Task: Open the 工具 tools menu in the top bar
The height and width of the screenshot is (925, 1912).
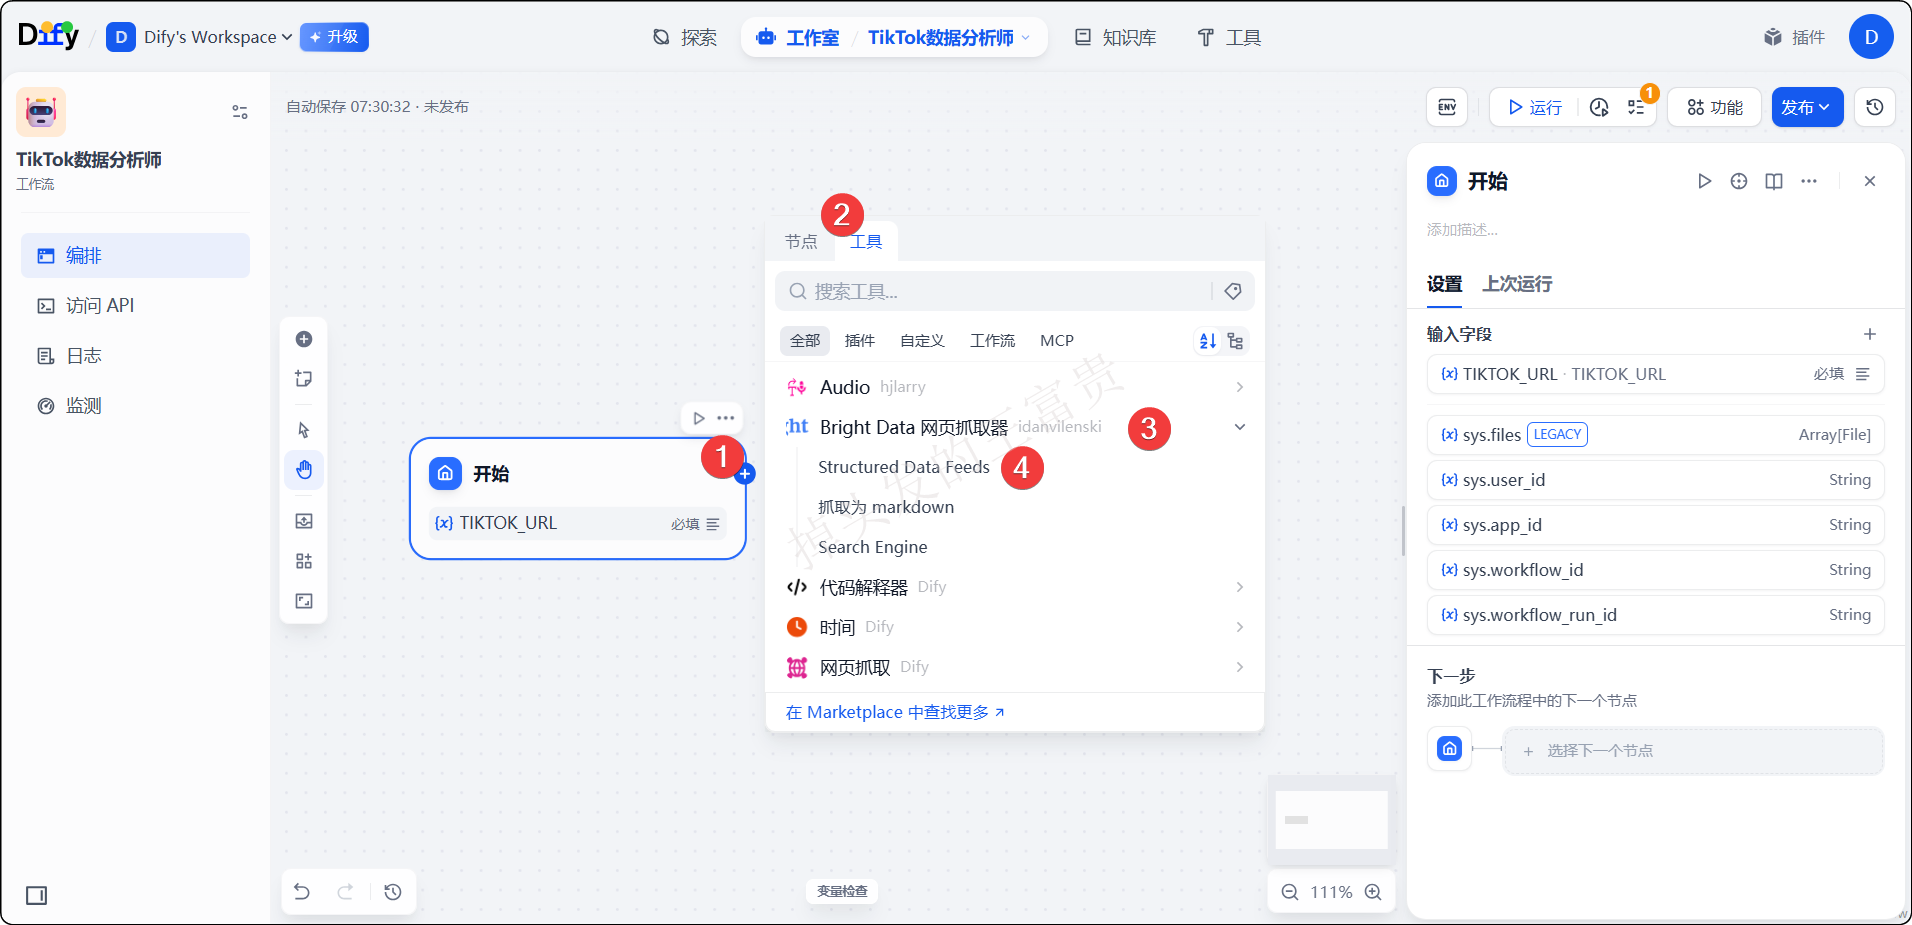Action: coord(1229,37)
